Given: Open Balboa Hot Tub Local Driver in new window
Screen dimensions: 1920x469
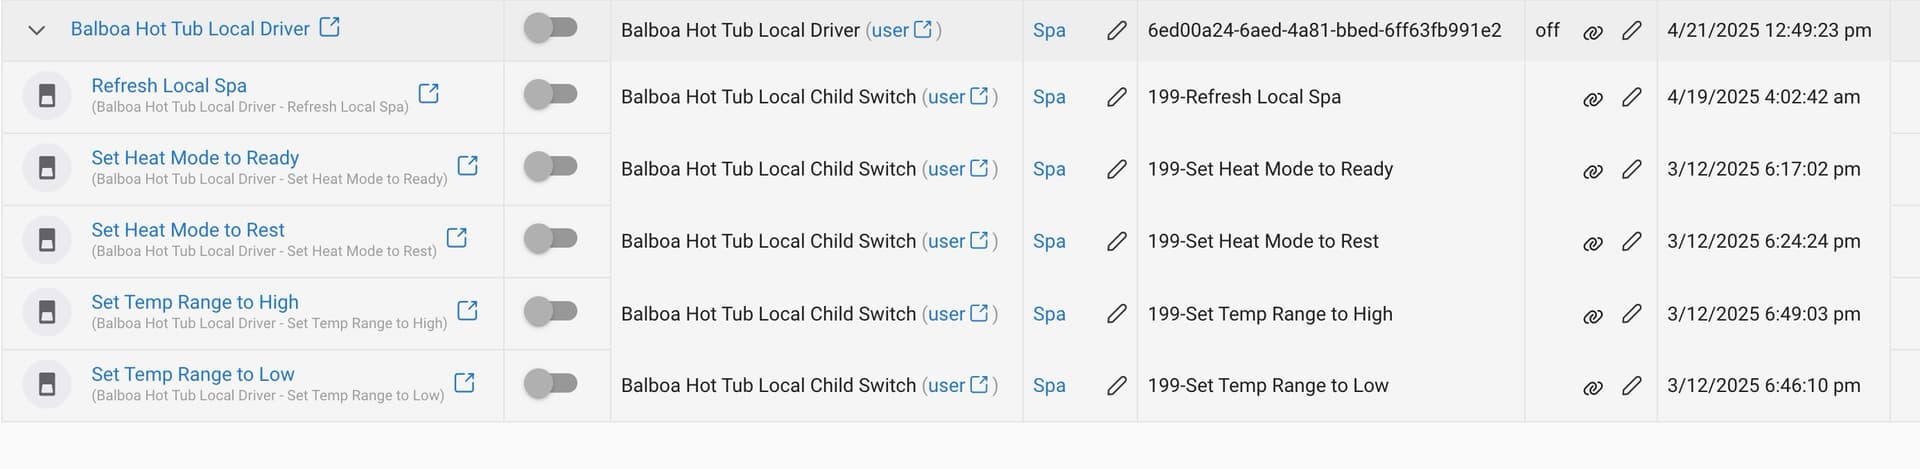Looking at the screenshot, I should pos(329,27).
